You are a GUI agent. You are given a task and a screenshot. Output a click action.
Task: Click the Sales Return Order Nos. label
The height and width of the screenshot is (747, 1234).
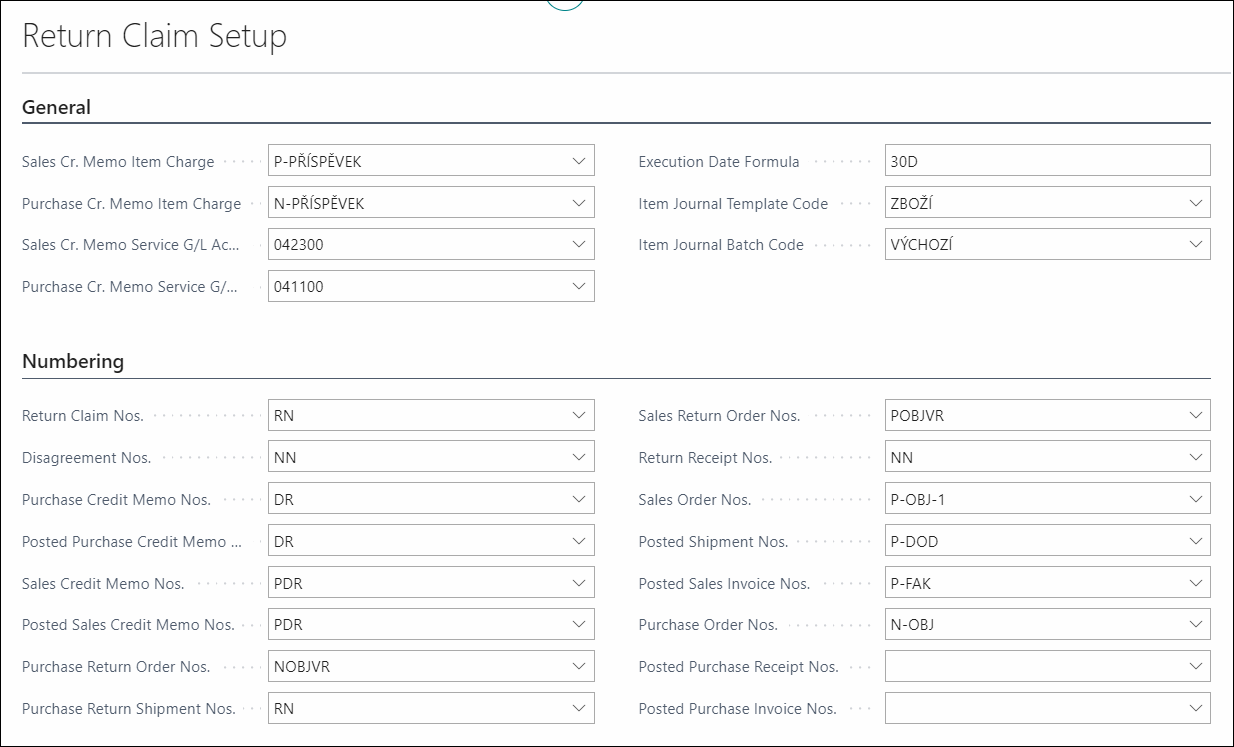[719, 415]
